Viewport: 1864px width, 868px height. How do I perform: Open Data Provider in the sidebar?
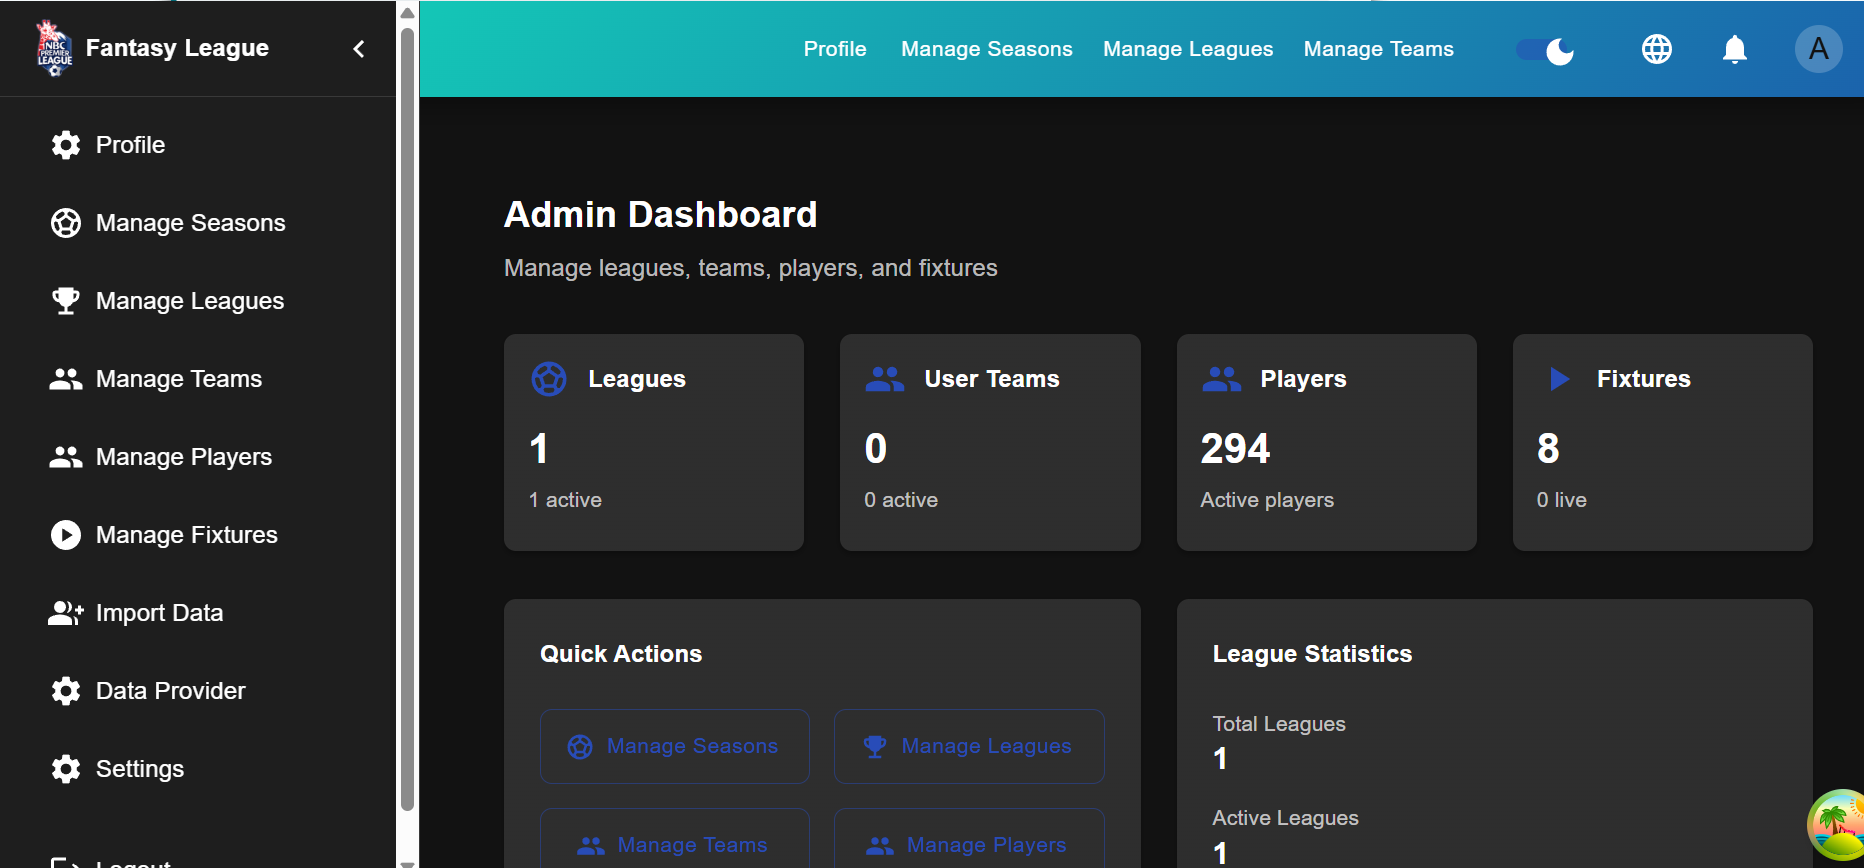(198, 691)
